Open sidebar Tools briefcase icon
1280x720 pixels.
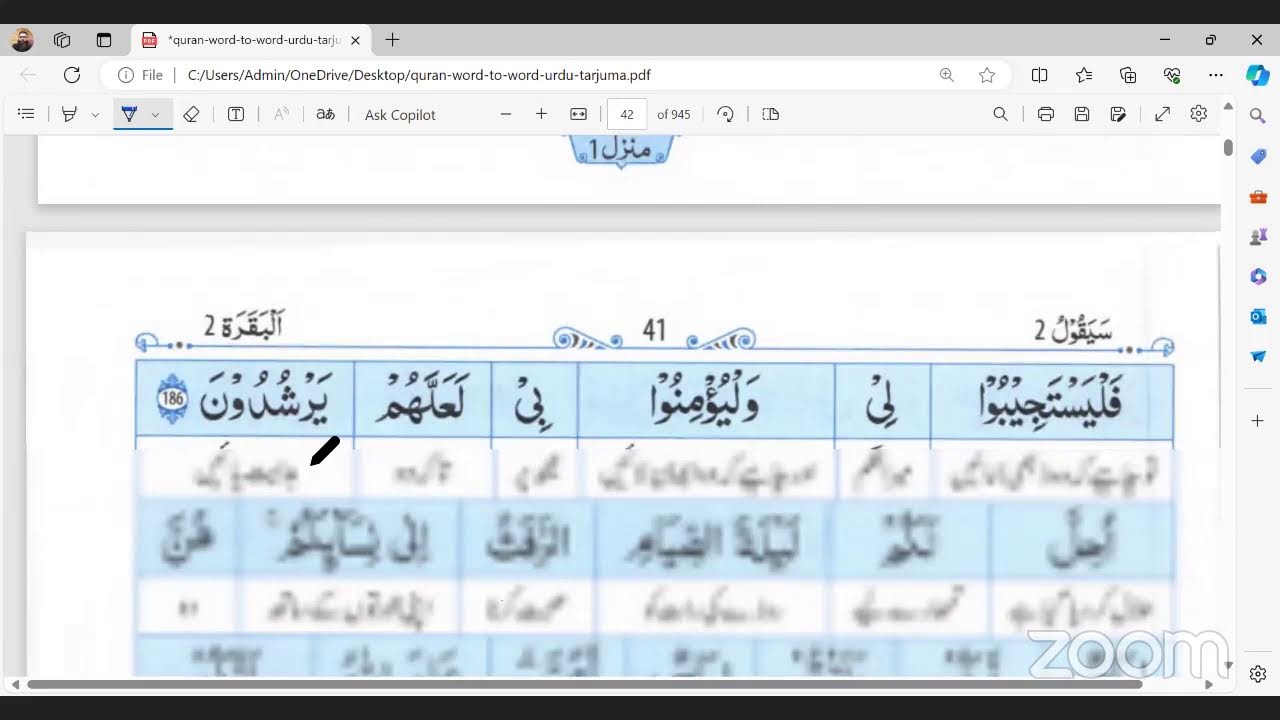(1258, 196)
